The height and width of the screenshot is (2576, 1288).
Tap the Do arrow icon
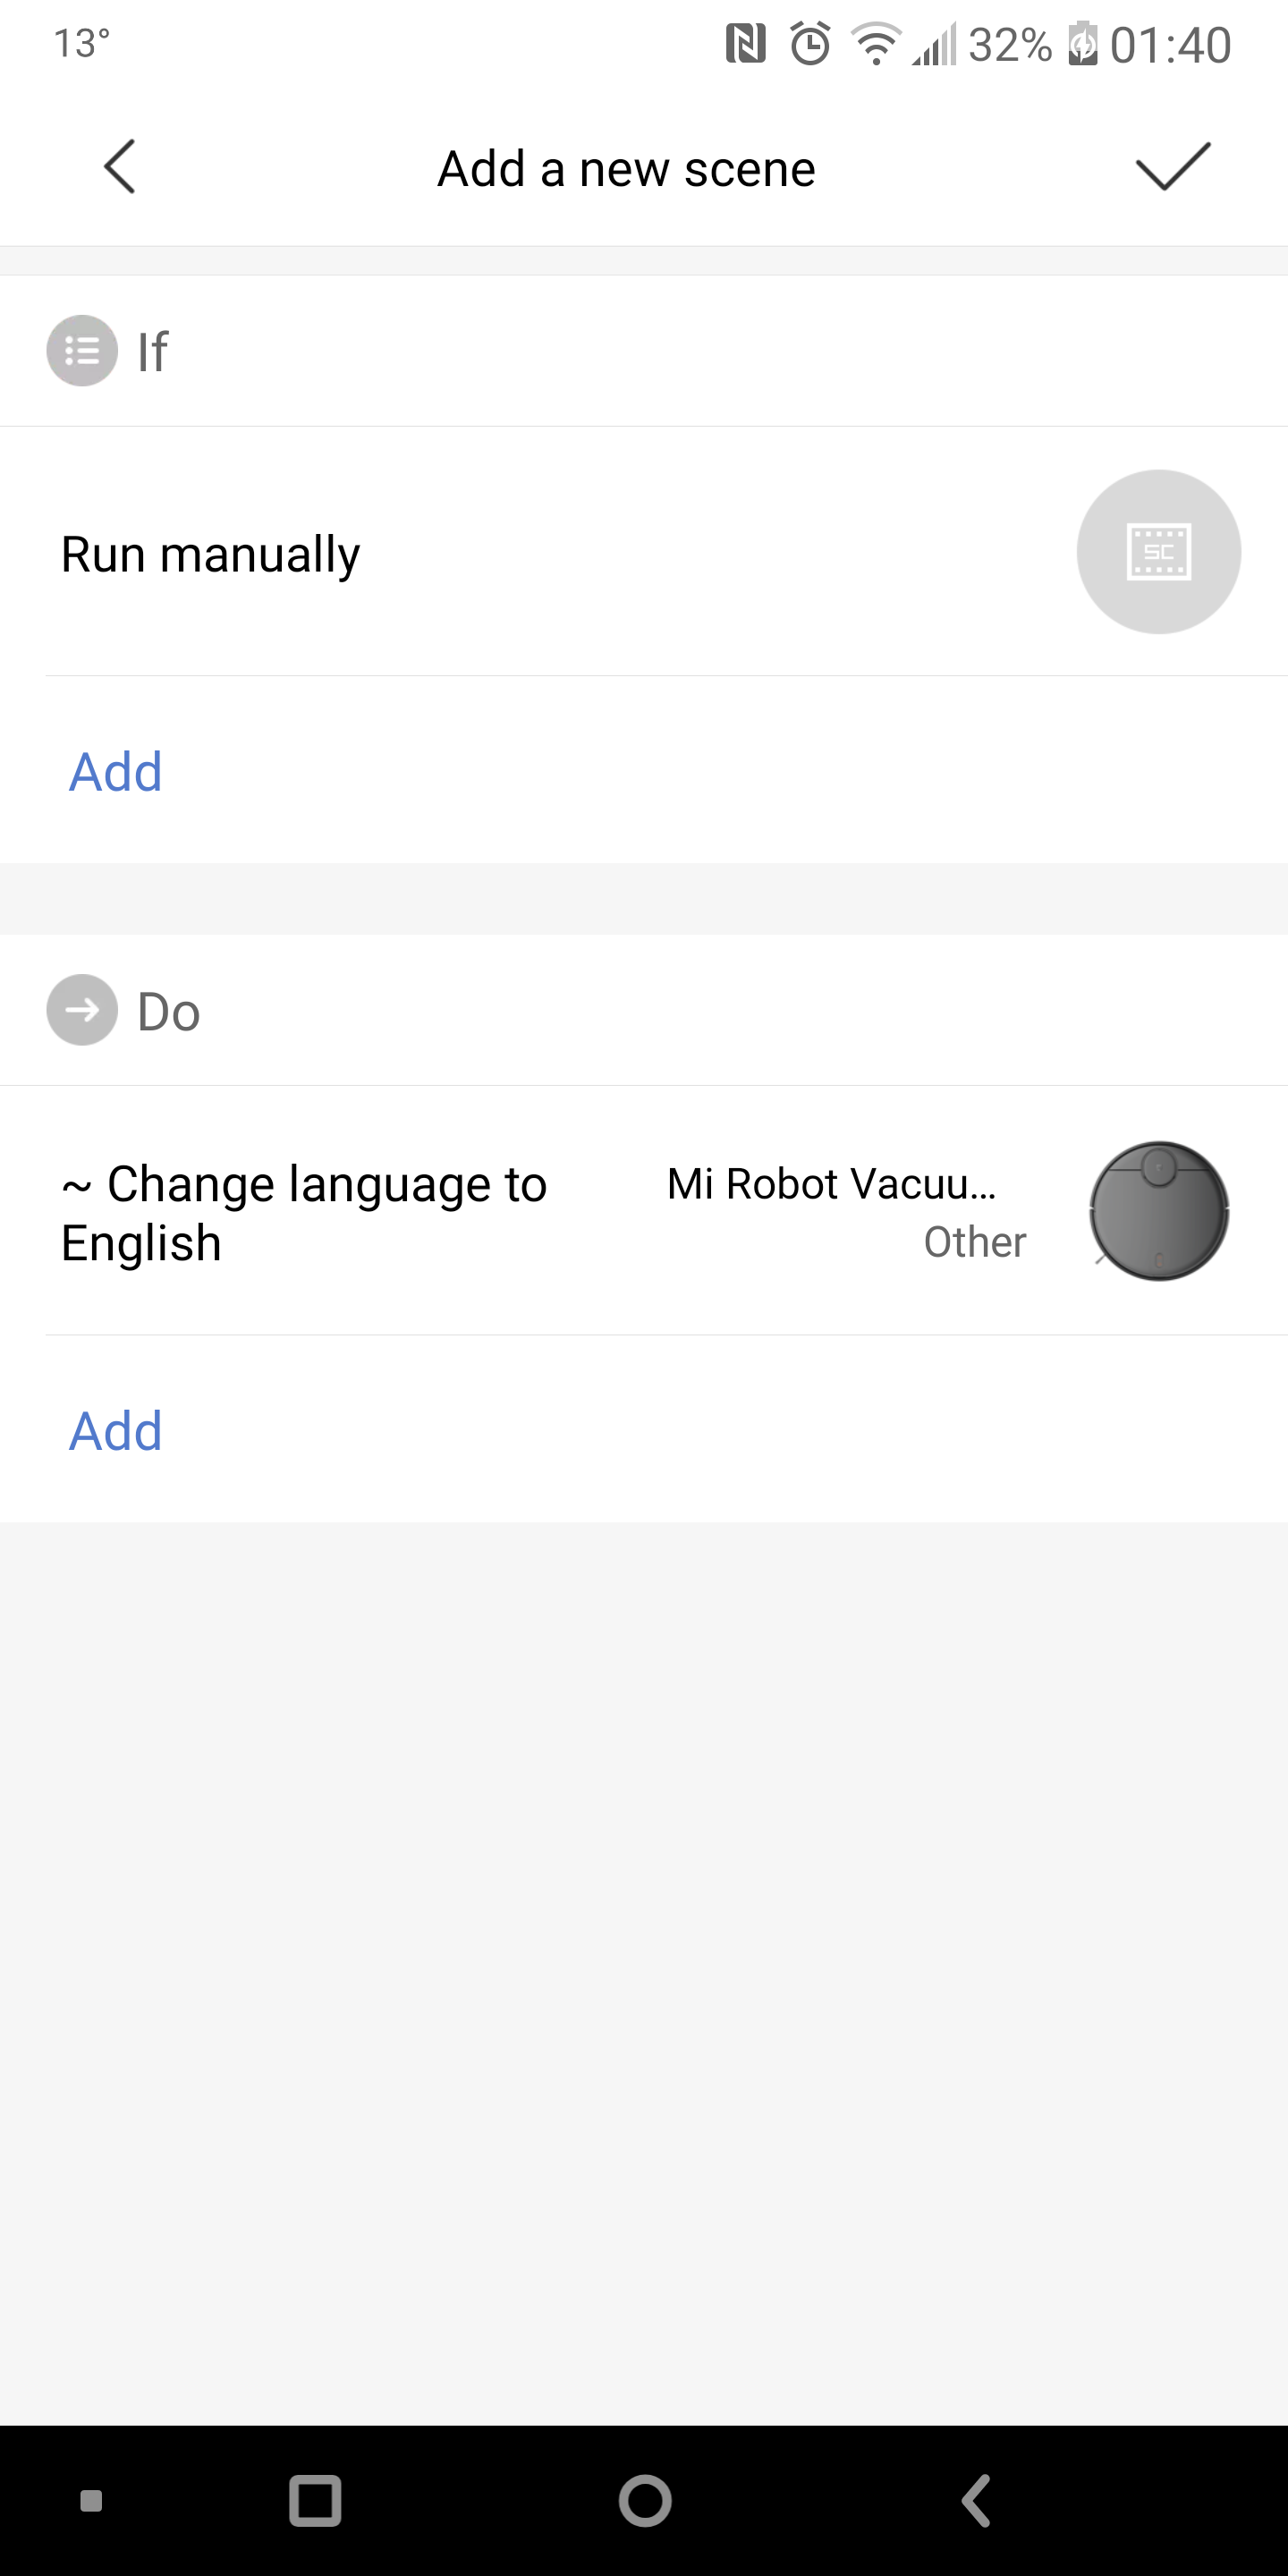[82, 1010]
